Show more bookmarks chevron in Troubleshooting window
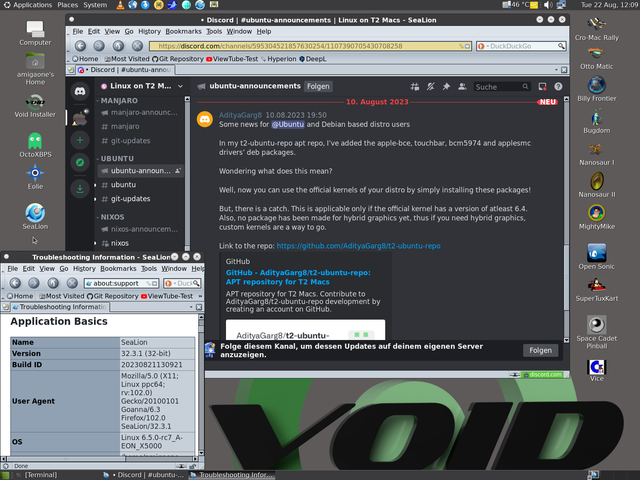 tap(200, 296)
